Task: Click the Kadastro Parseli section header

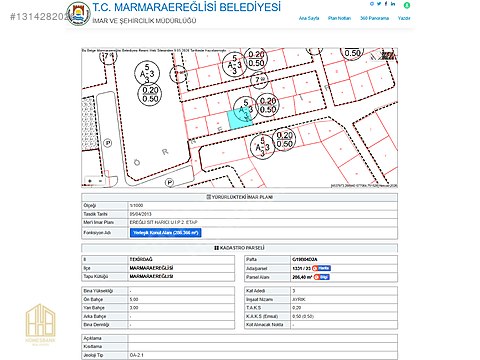Action: point(239,248)
